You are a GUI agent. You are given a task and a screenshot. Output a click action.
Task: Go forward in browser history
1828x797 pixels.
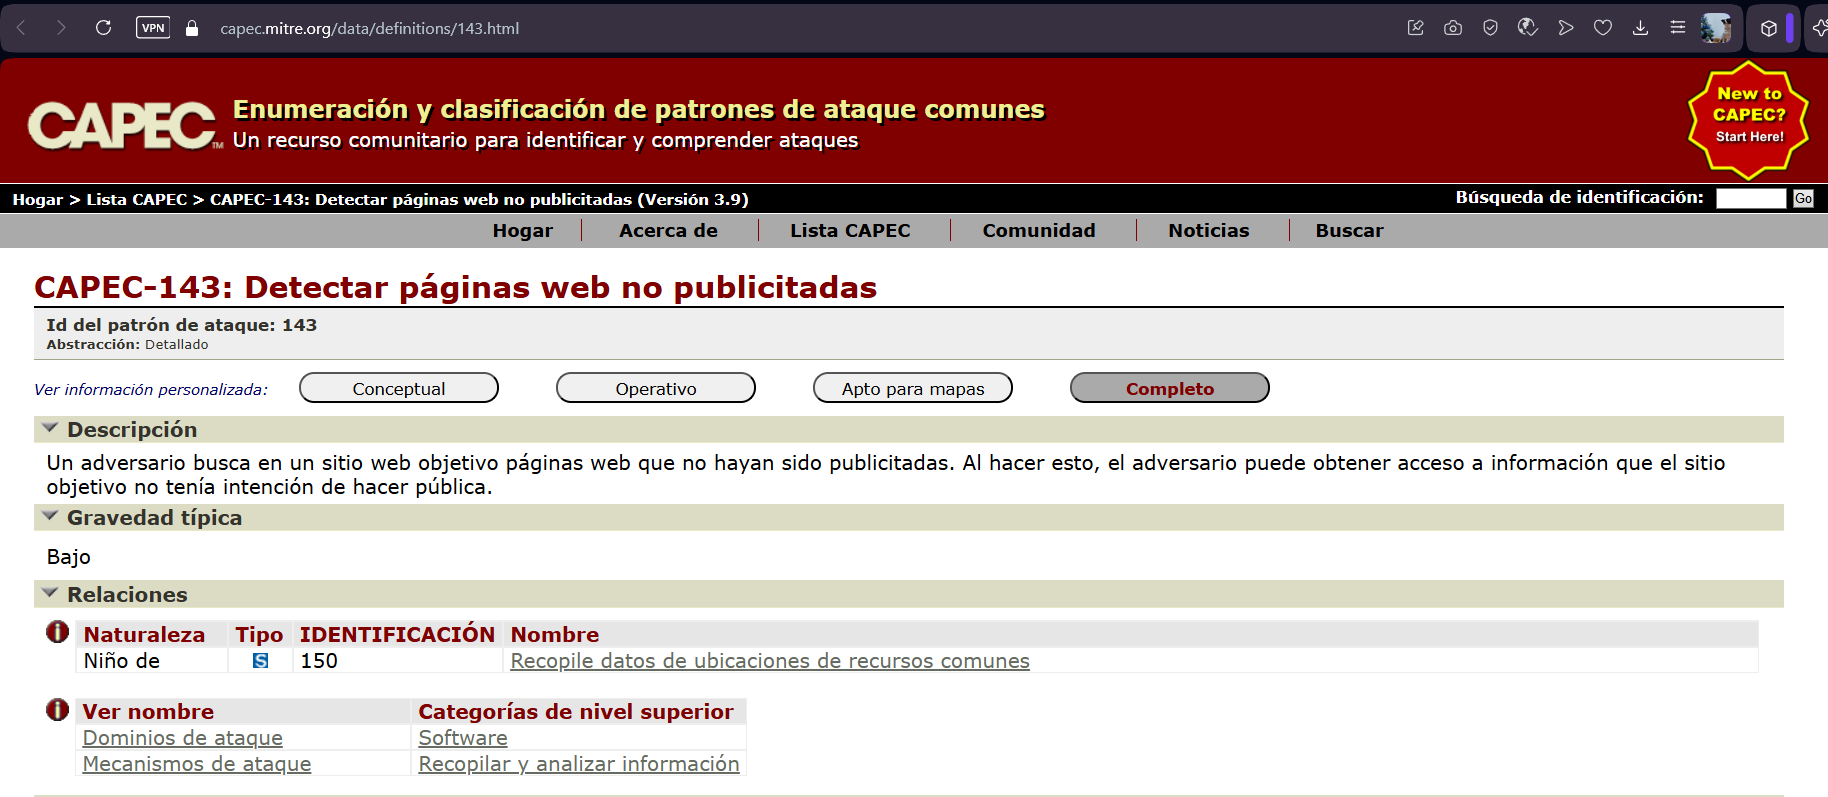(x=61, y=28)
